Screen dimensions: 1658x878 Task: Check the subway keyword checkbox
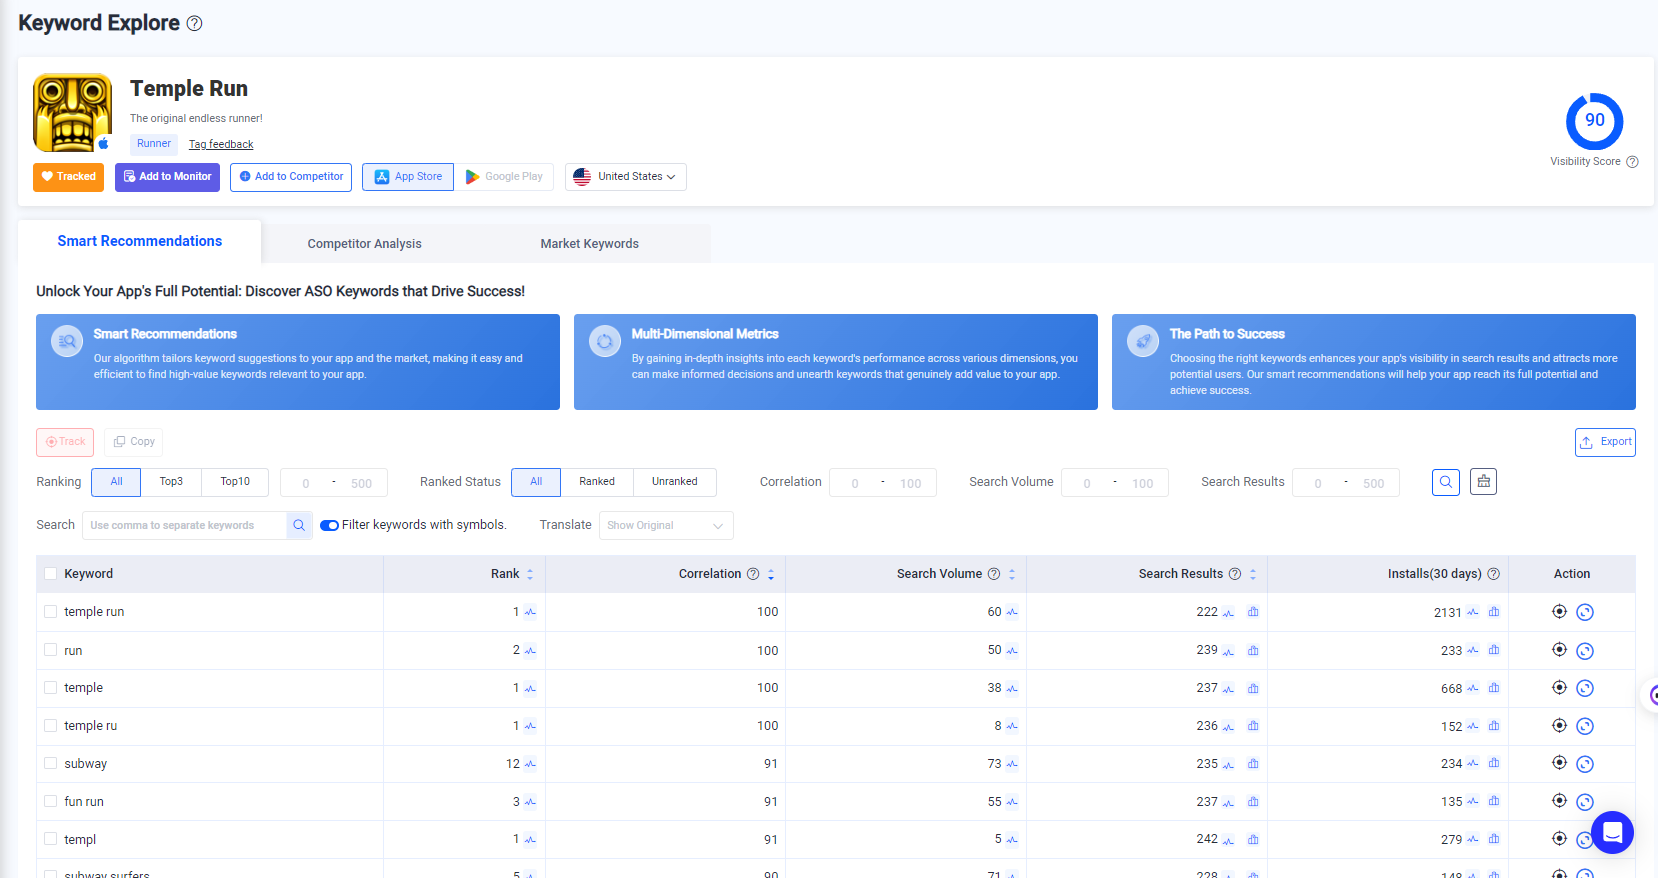pyautogui.click(x=51, y=763)
